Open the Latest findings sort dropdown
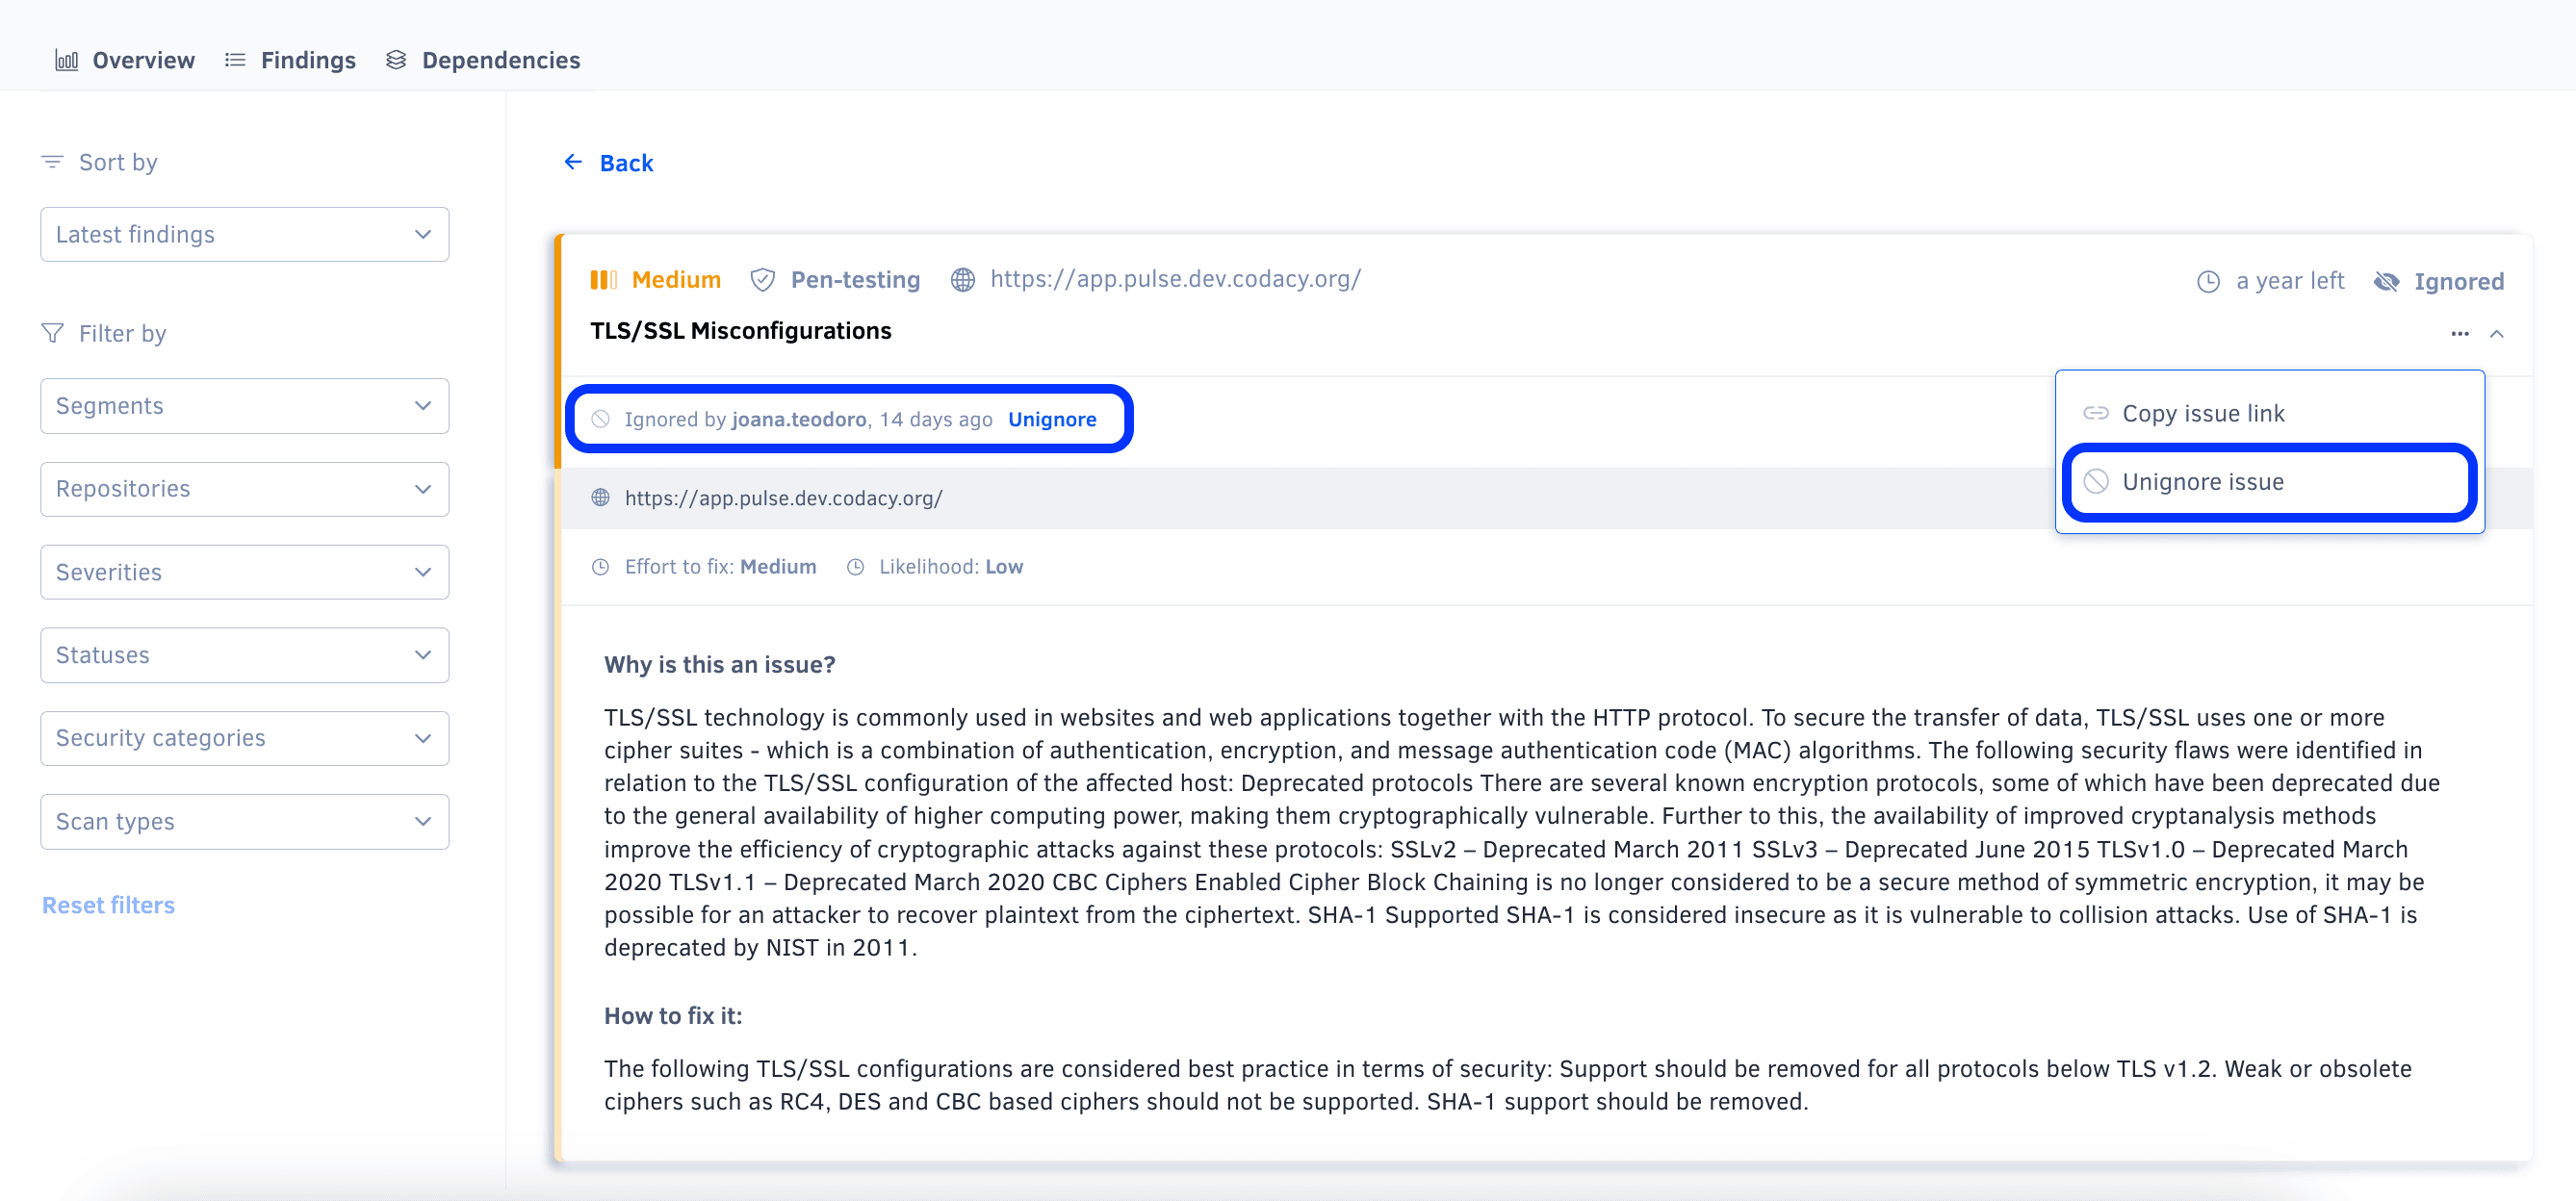The width and height of the screenshot is (2576, 1201). (244, 235)
